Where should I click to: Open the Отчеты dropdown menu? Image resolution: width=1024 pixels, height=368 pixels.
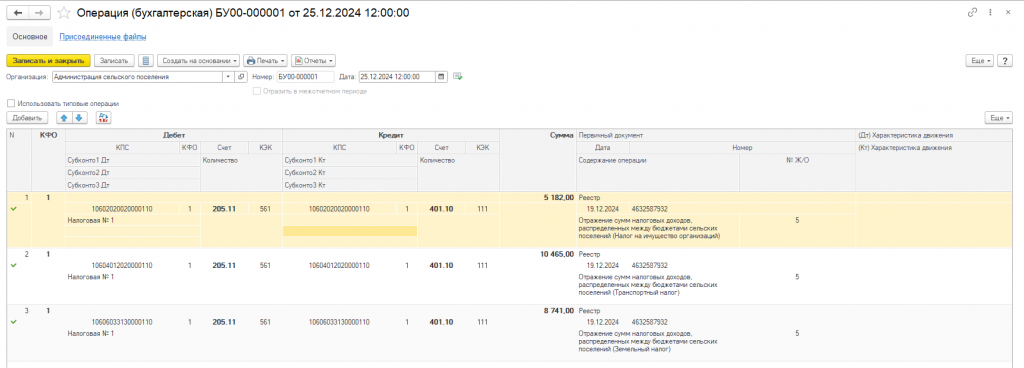click(x=313, y=61)
